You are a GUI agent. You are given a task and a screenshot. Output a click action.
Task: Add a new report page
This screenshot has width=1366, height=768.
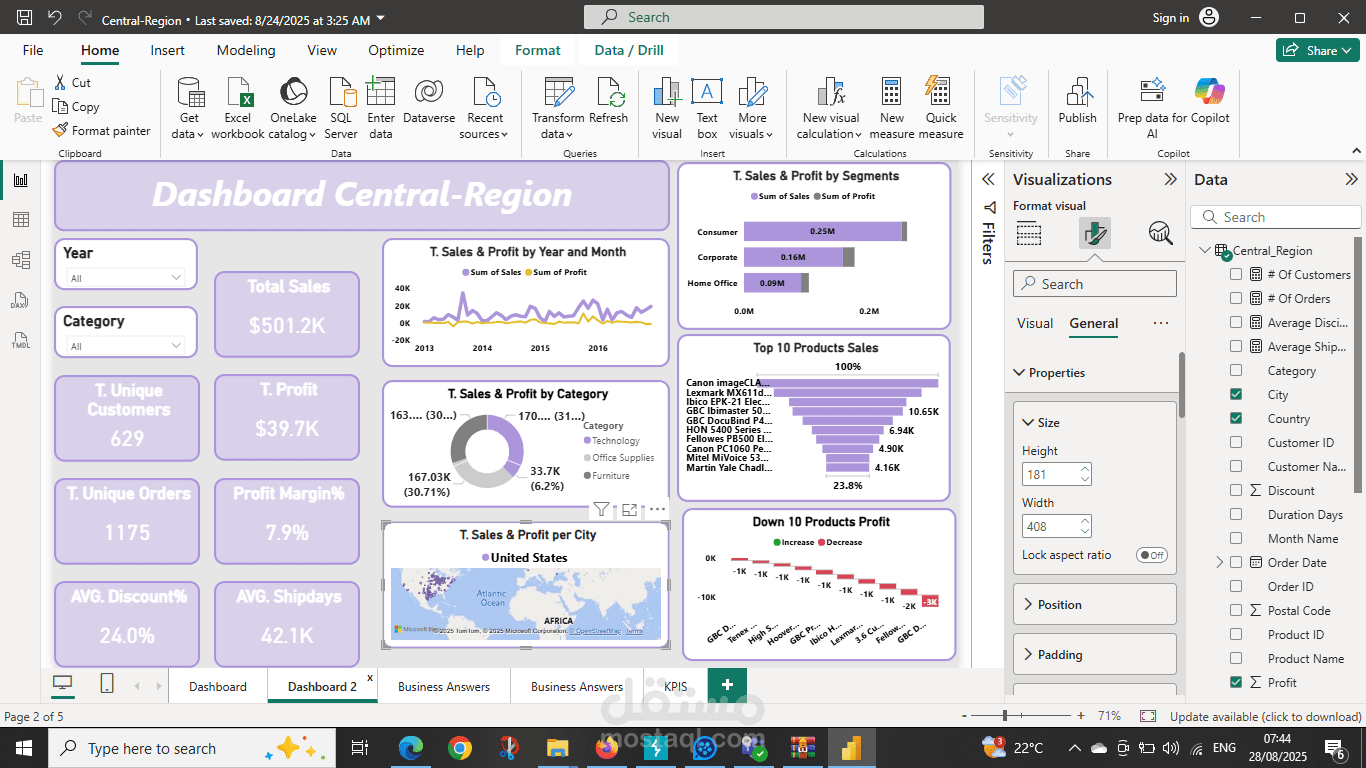pyautogui.click(x=727, y=685)
